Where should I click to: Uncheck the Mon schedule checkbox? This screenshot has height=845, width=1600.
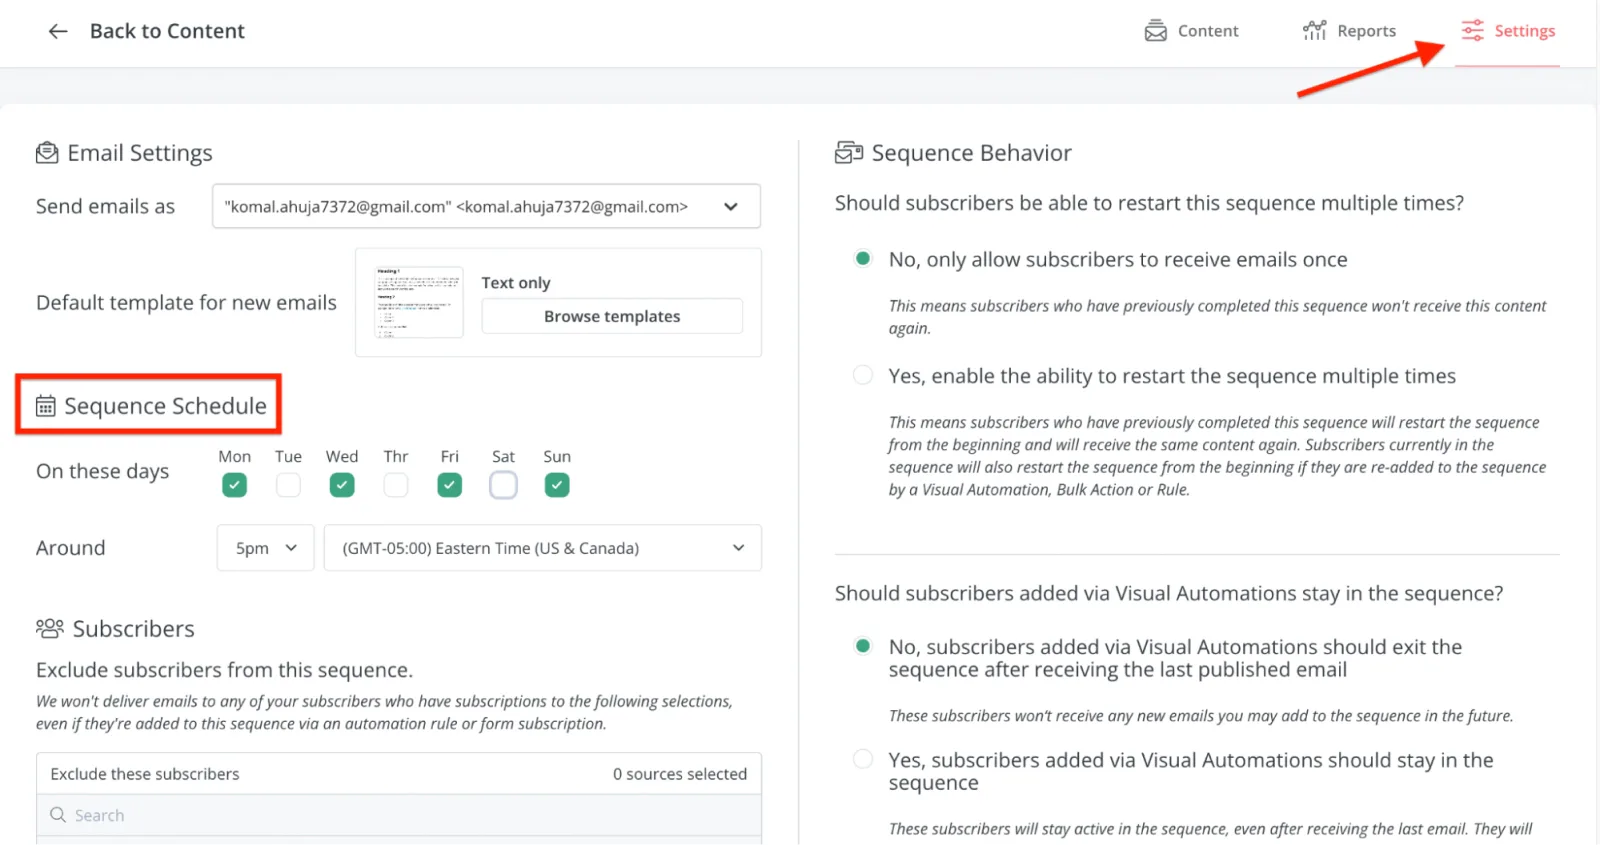(x=234, y=485)
